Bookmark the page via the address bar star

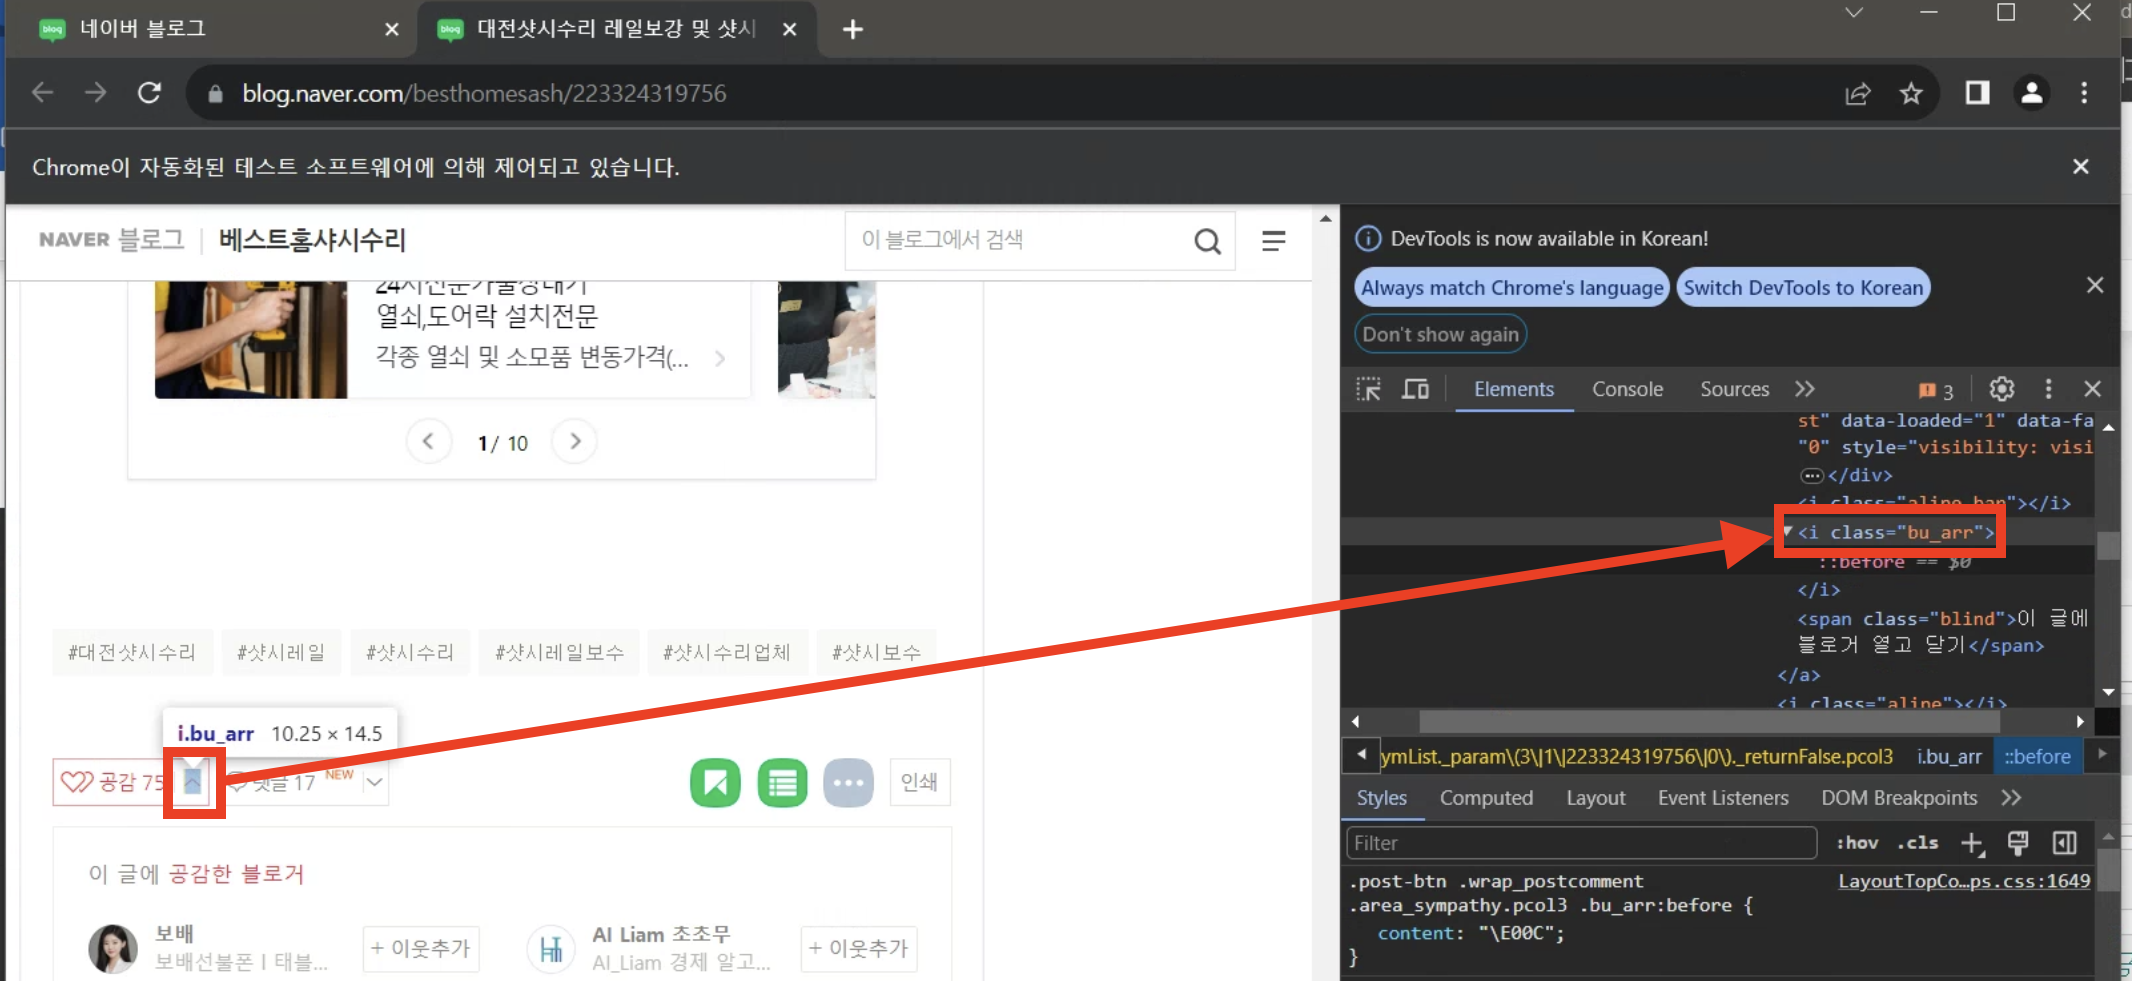tap(1911, 93)
